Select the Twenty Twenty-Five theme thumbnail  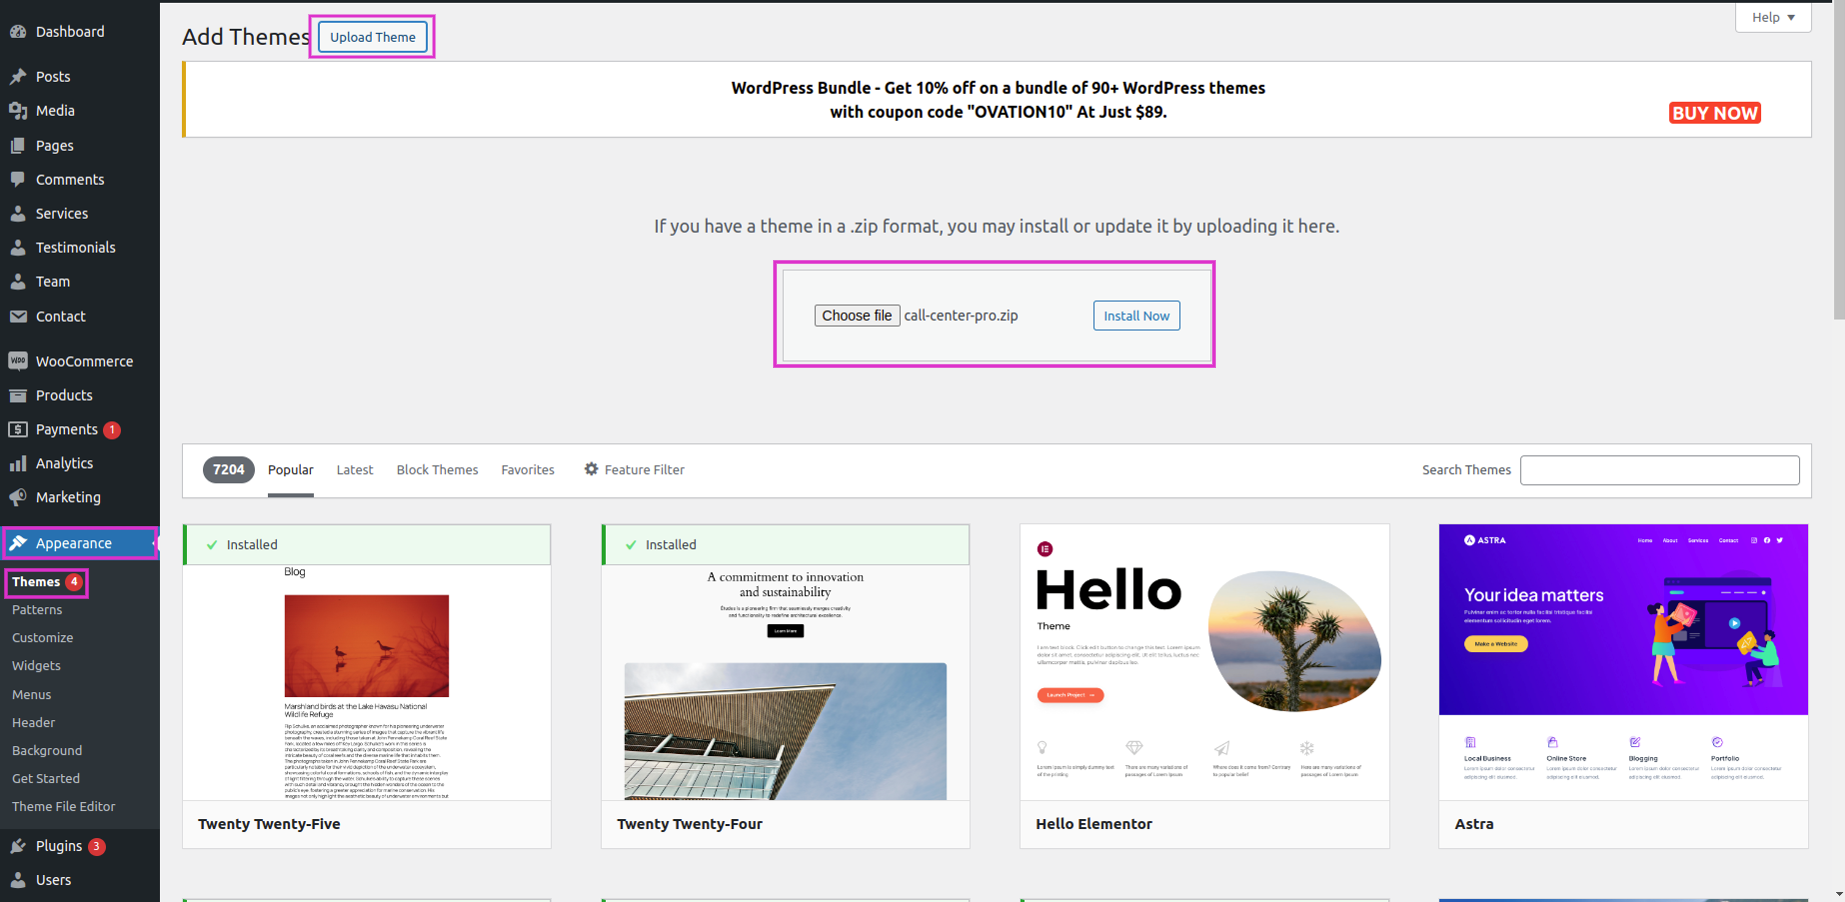[367, 682]
